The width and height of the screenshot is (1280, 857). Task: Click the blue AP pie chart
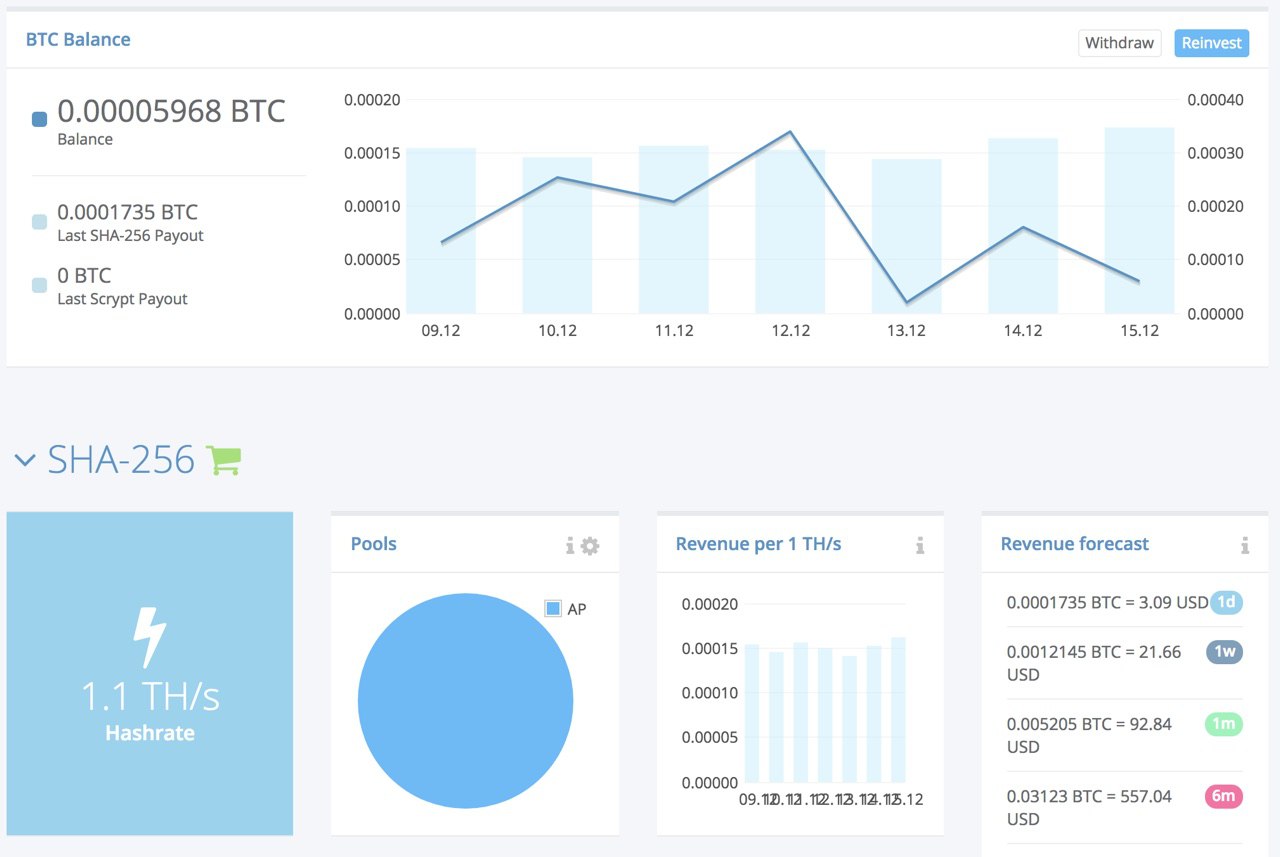click(465, 700)
